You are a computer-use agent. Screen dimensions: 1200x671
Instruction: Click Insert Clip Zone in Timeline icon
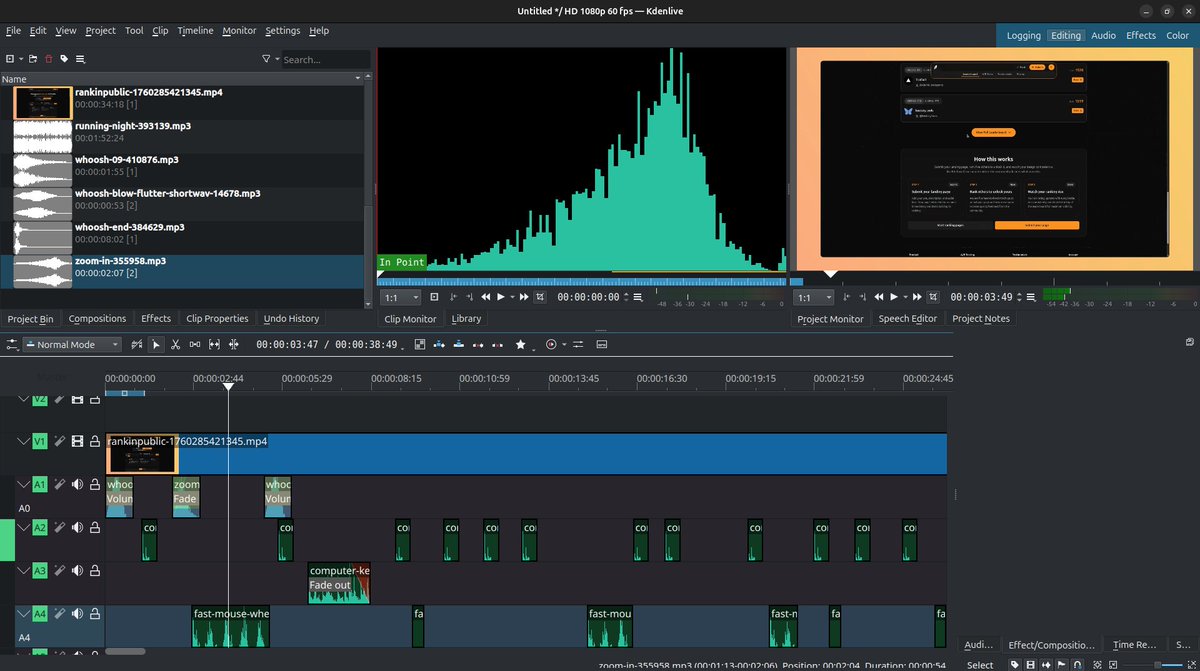point(439,344)
